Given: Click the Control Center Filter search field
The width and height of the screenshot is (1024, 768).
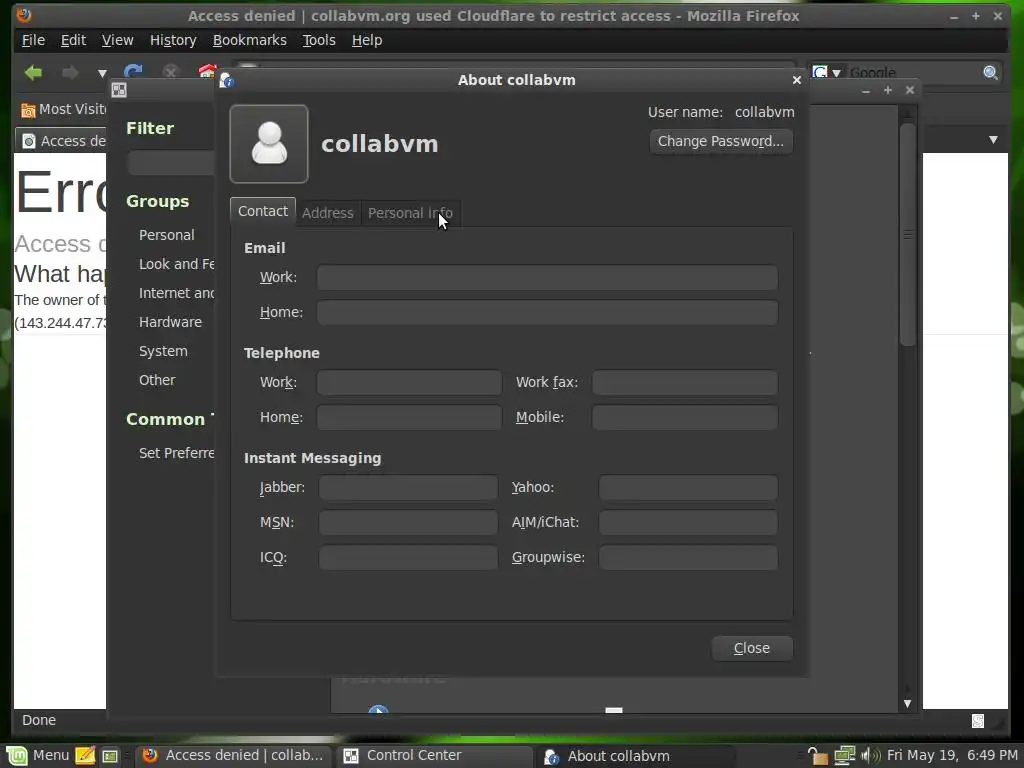Looking at the screenshot, I should point(171,163).
